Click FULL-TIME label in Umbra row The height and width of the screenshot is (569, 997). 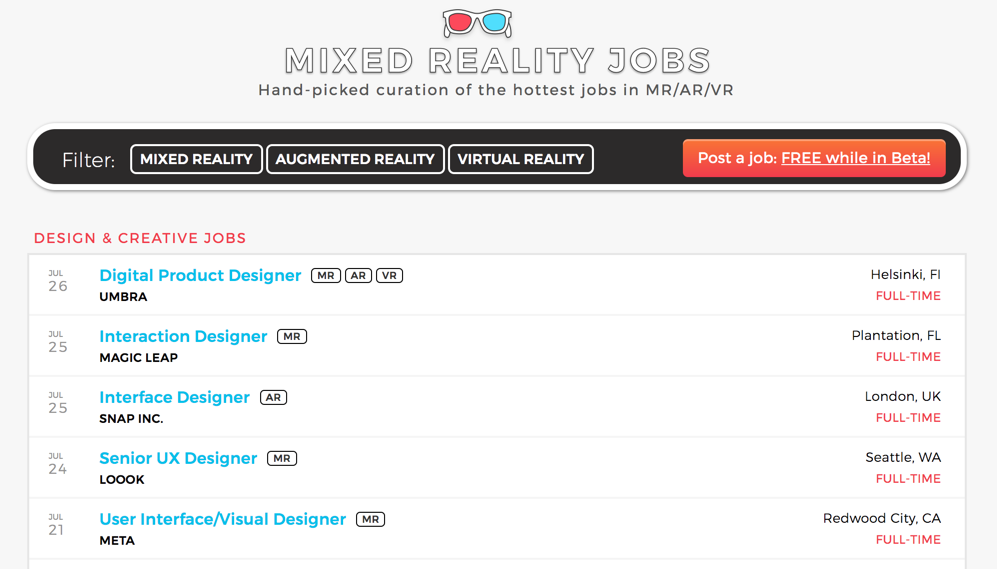coord(908,296)
